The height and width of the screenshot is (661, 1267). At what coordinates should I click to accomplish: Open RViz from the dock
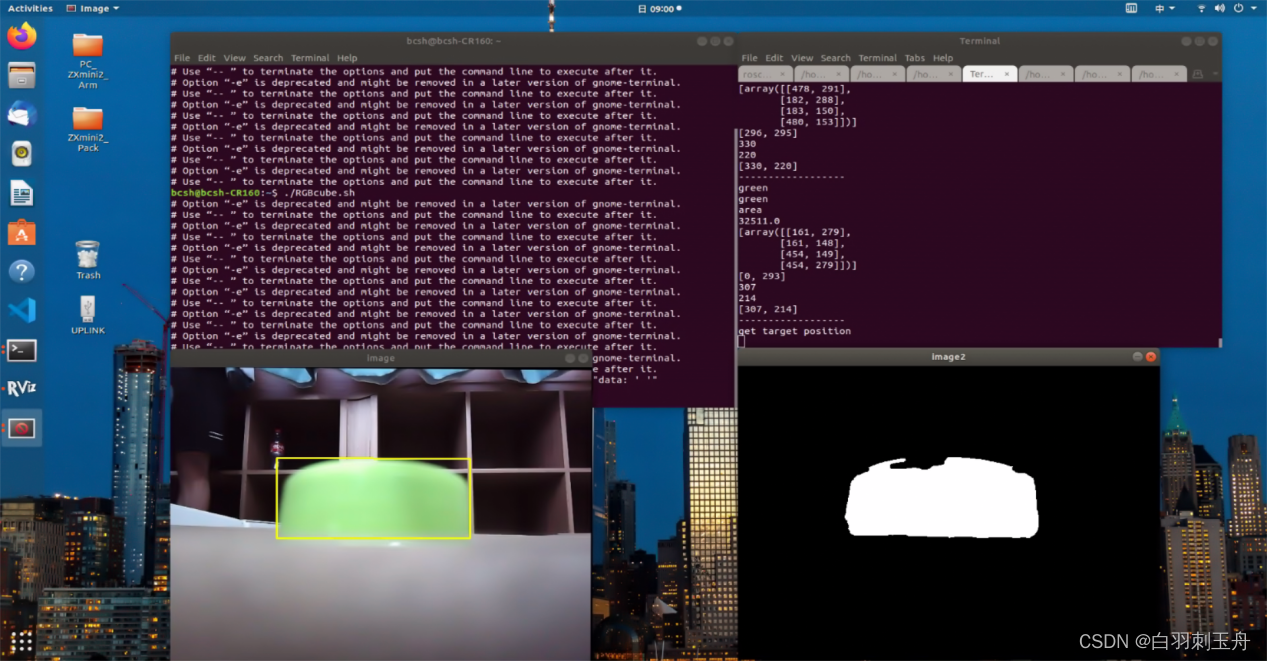[21, 389]
